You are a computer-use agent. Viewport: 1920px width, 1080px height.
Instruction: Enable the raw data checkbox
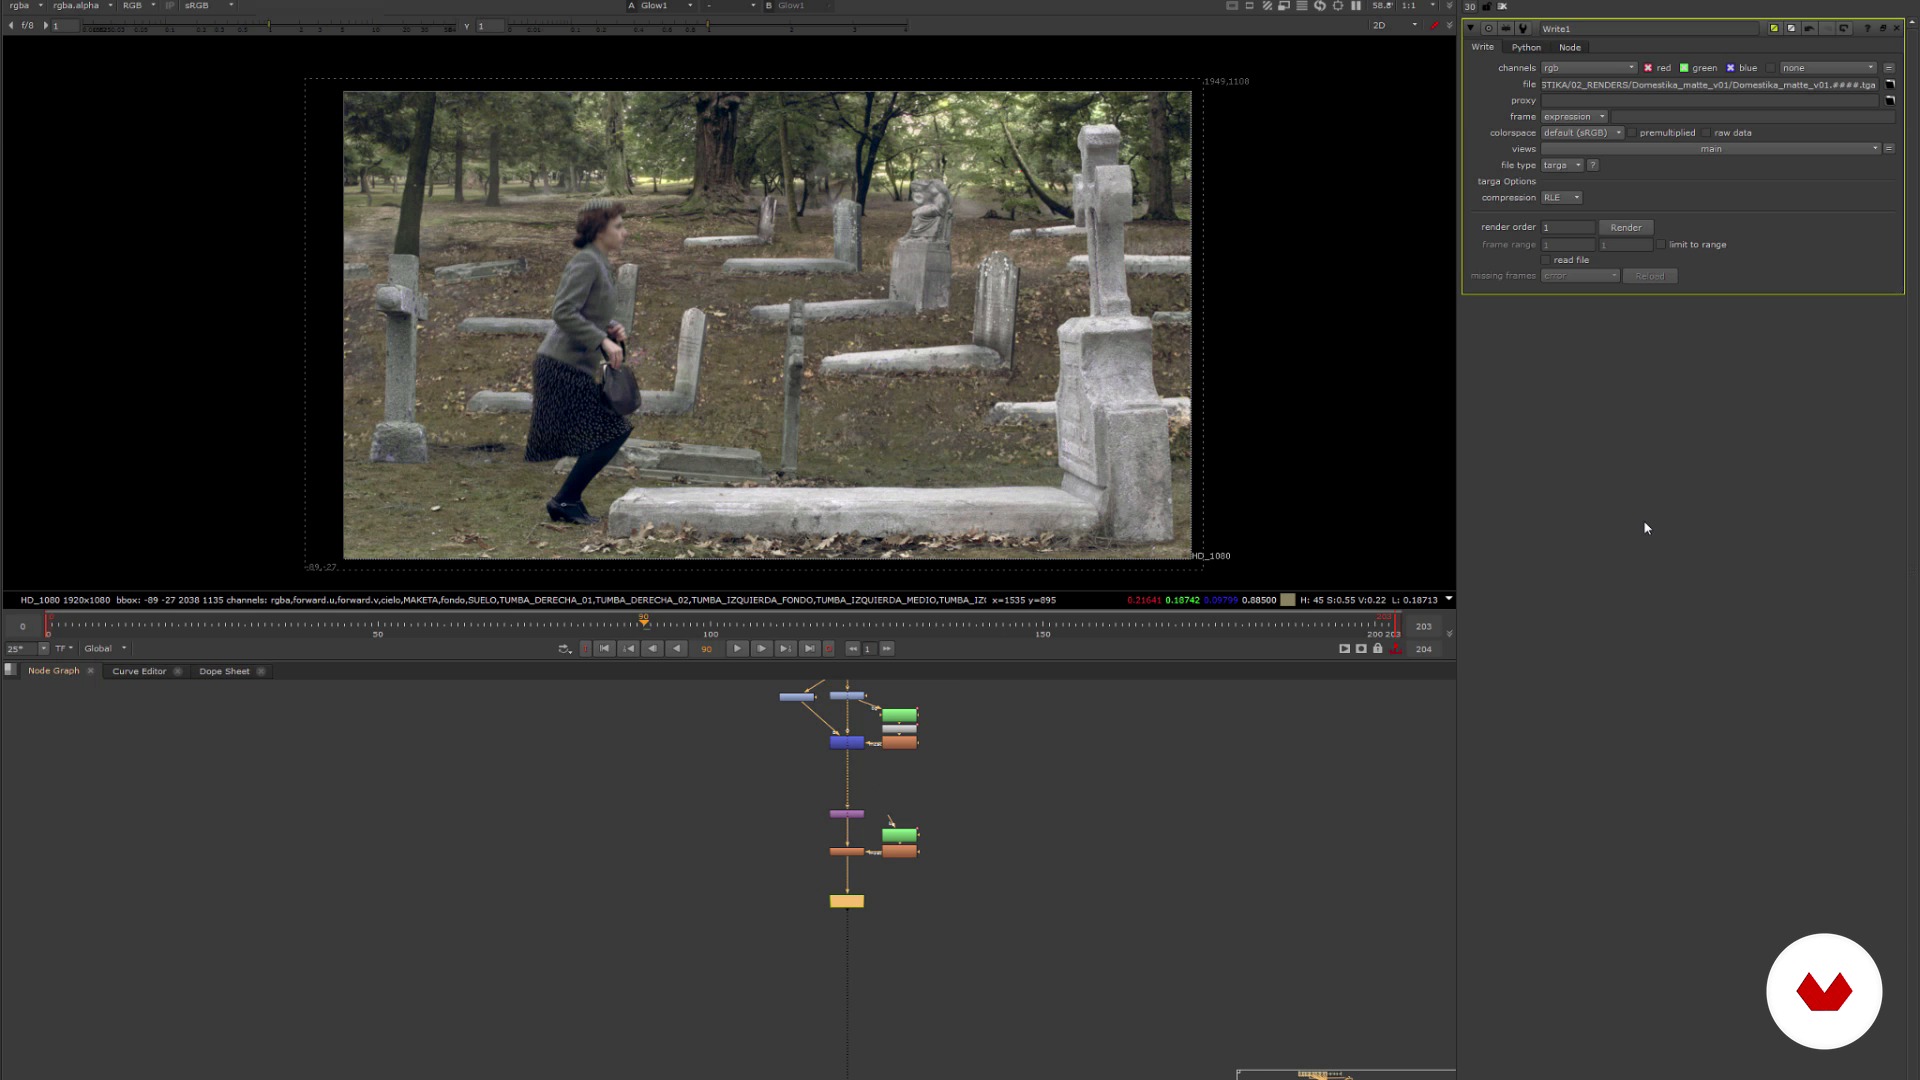coord(1706,133)
